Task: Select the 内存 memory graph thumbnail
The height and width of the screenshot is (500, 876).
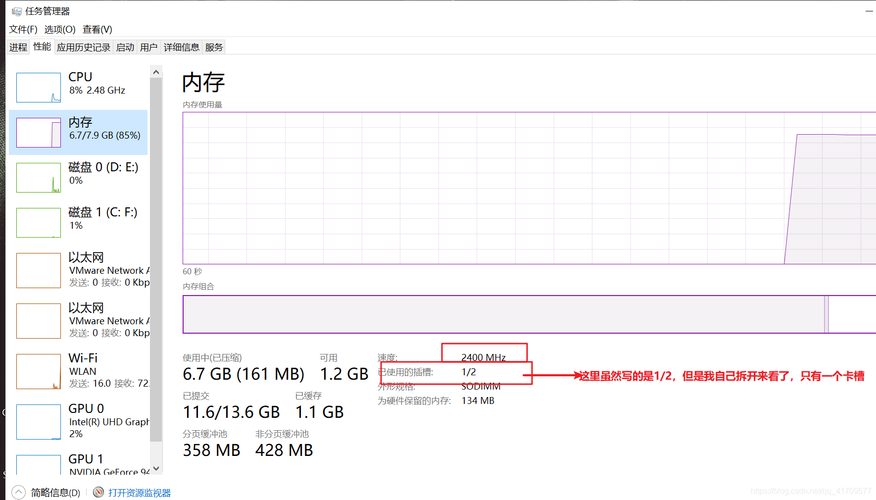Action: (38, 132)
